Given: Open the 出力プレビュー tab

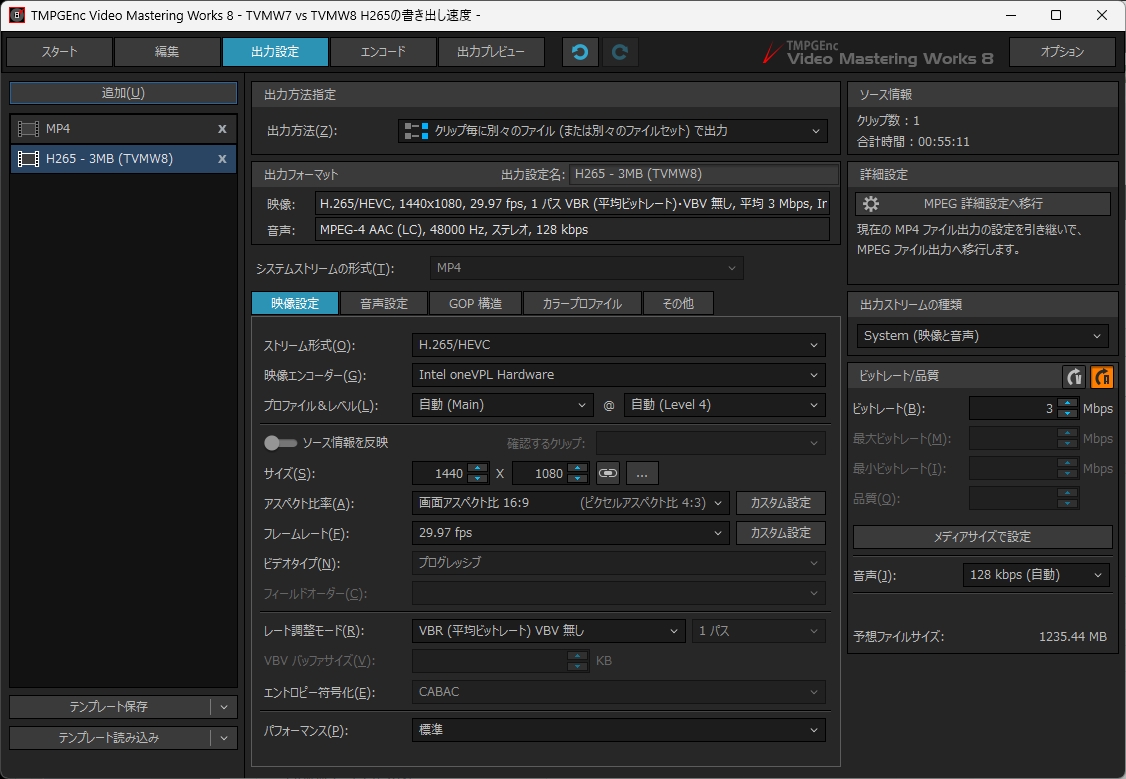Looking at the screenshot, I should [x=491, y=52].
